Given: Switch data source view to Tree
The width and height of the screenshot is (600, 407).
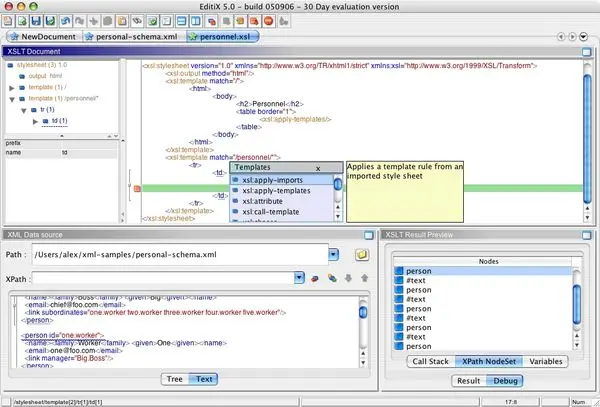Looking at the screenshot, I should pyautogui.click(x=174, y=379).
